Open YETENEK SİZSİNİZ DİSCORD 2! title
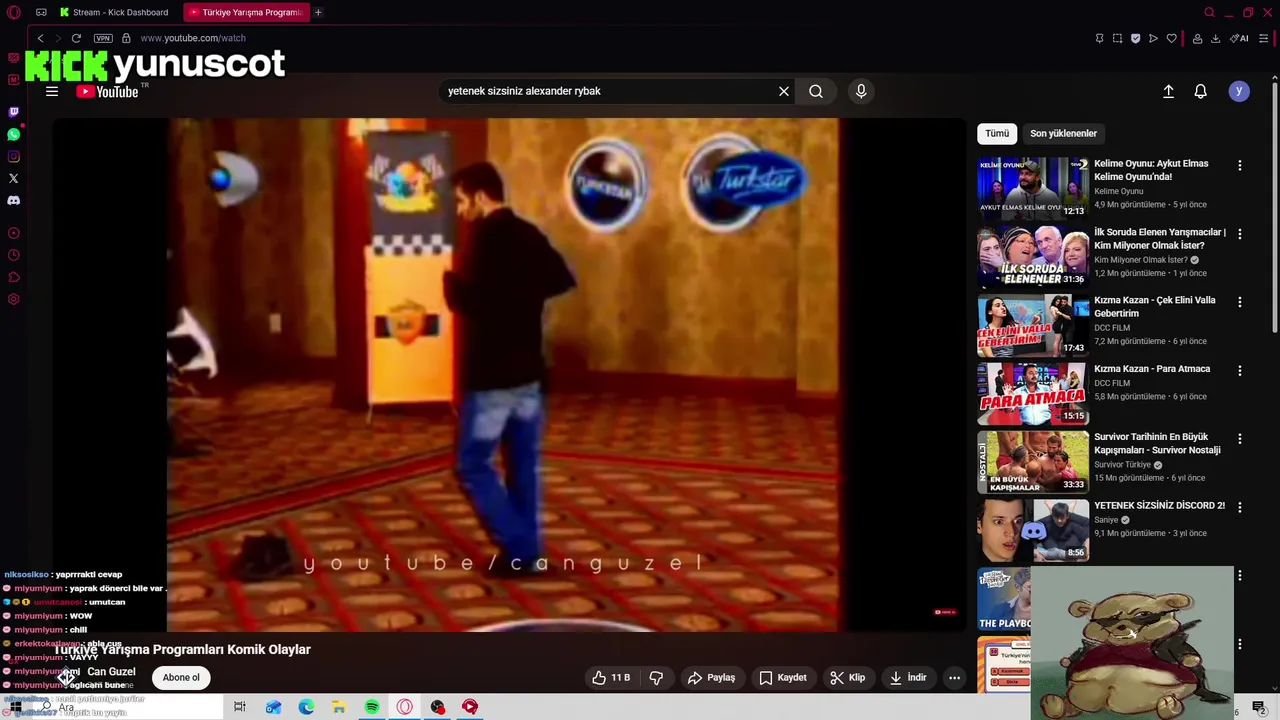 1159,506
